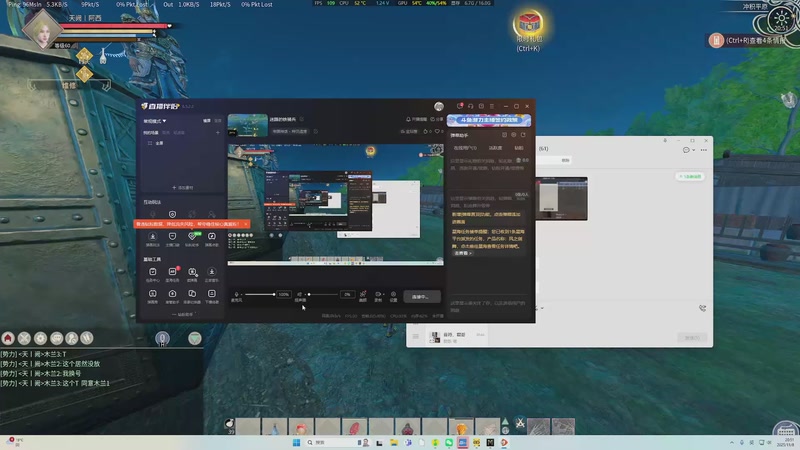The image size is (800, 450).
Task: Open the limited gift box icon (Ctrl+K)
Action: point(528,24)
